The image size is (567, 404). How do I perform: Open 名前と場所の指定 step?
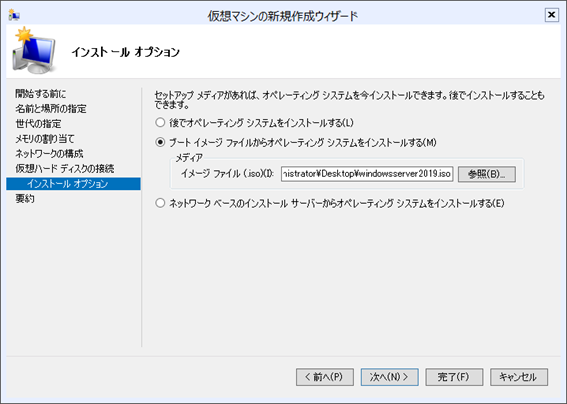coord(51,109)
